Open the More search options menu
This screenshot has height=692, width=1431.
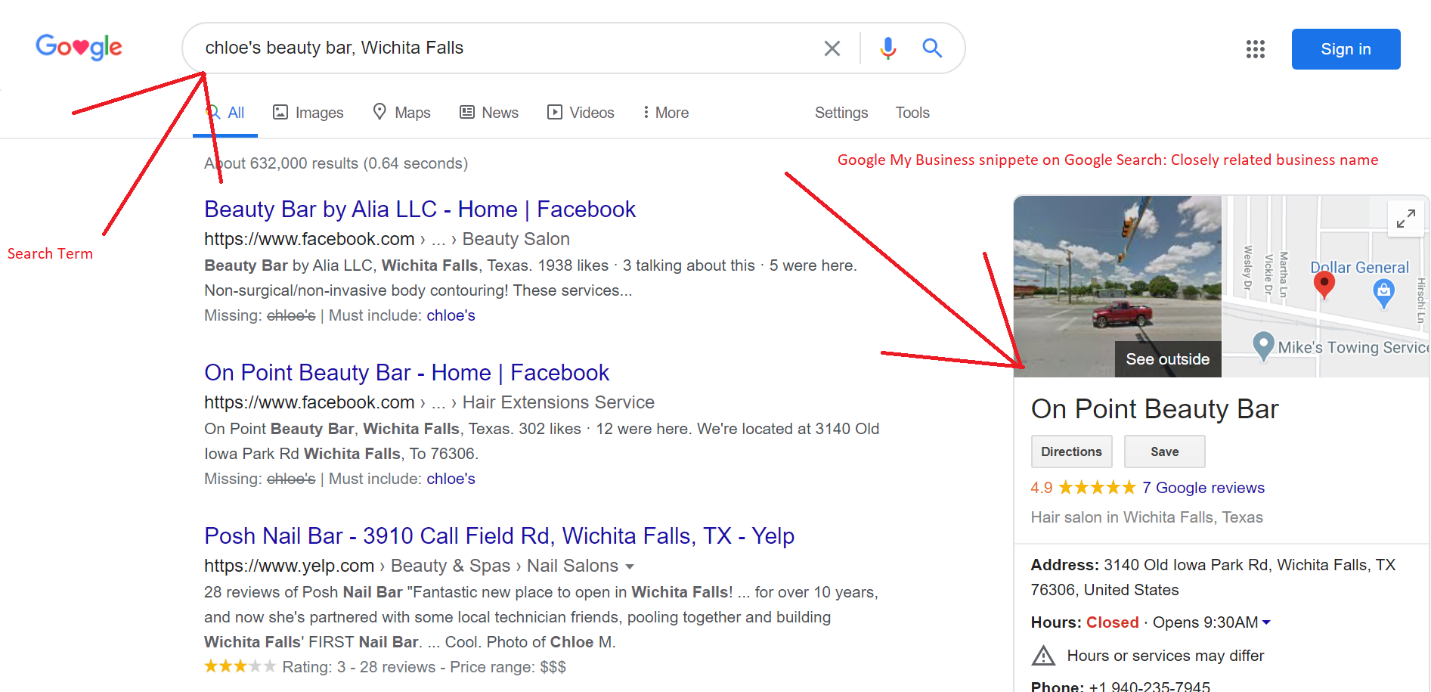[666, 113]
